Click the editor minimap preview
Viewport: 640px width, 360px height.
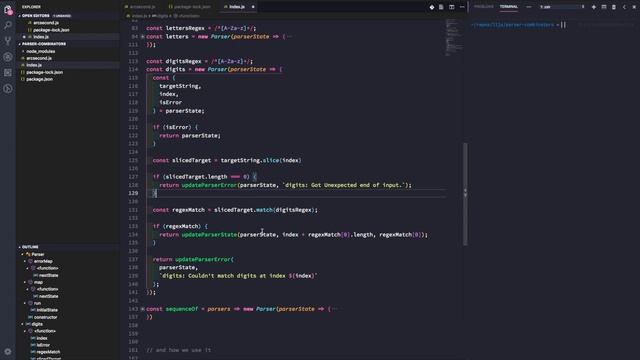pyautogui.click(x=453, y=37)
